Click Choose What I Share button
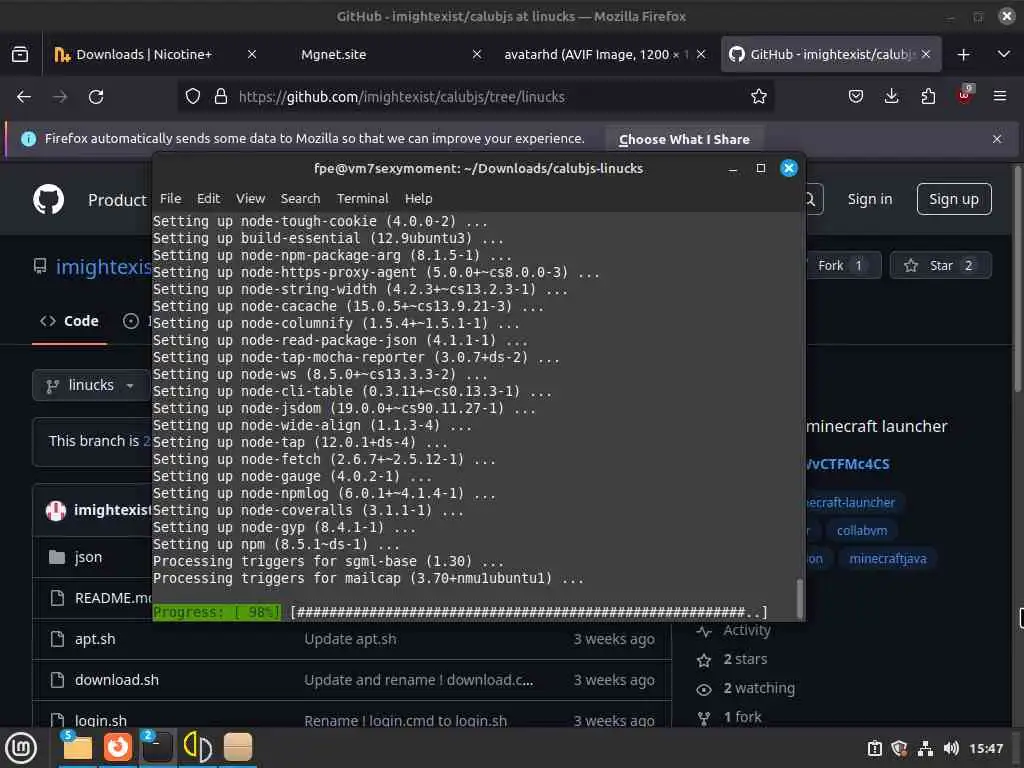The image size is (1024, 768). point(684,139)
